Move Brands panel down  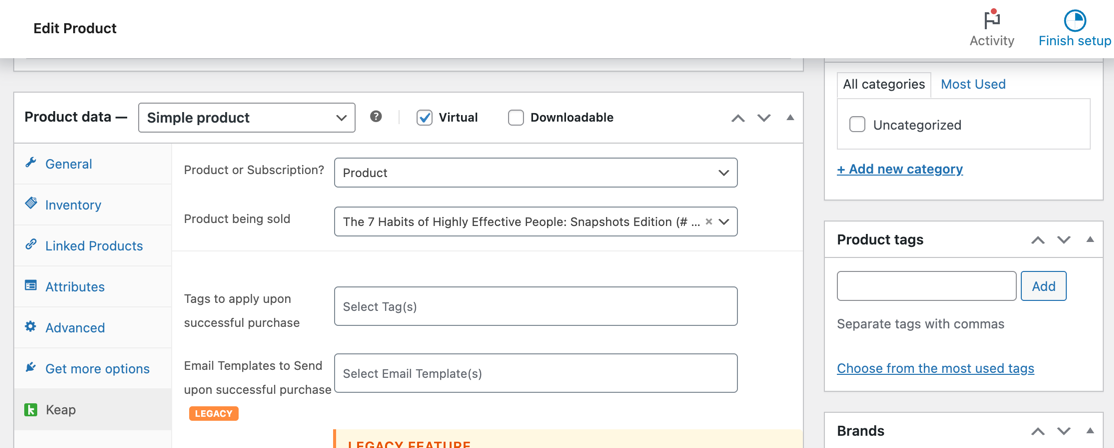[1064, 431]
